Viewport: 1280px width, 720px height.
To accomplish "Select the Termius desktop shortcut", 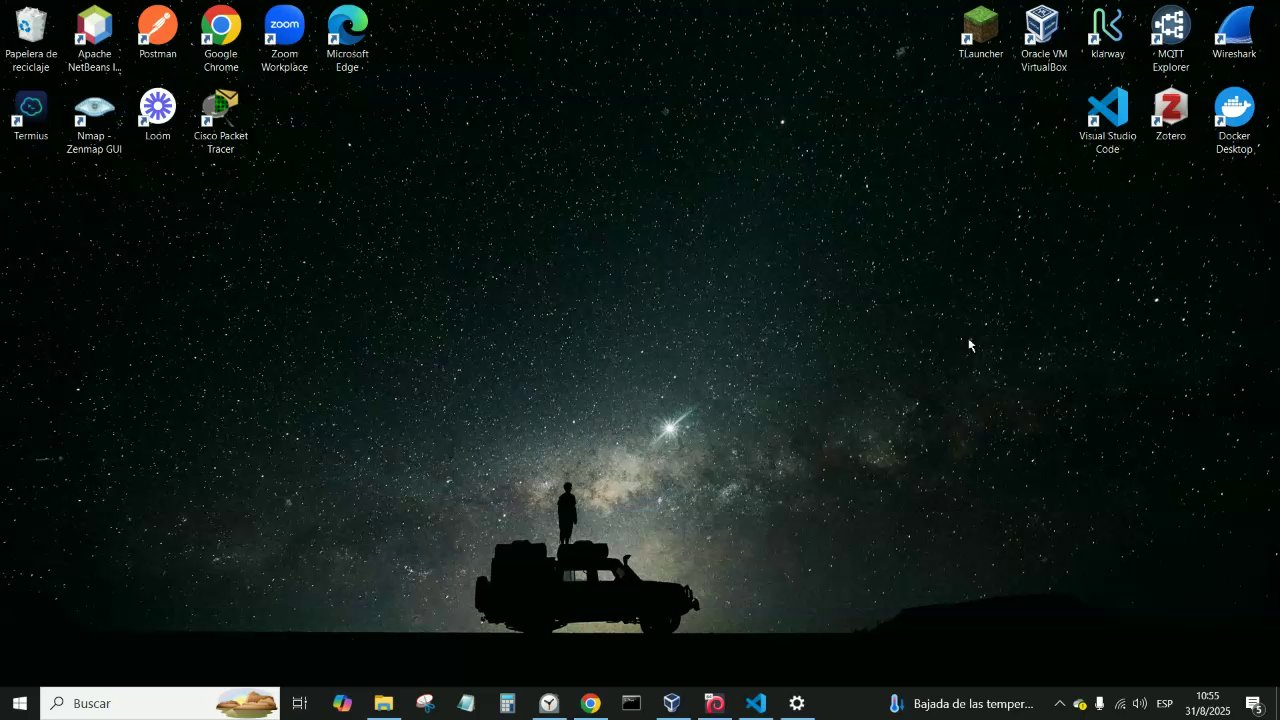I will [x=31, y=116].
